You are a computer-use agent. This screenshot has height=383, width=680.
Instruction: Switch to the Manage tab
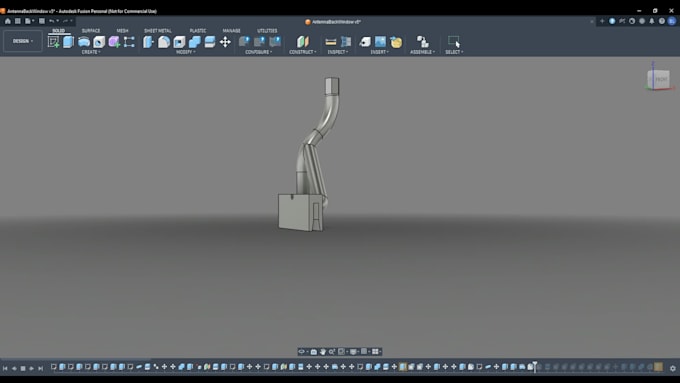point(231,31)
